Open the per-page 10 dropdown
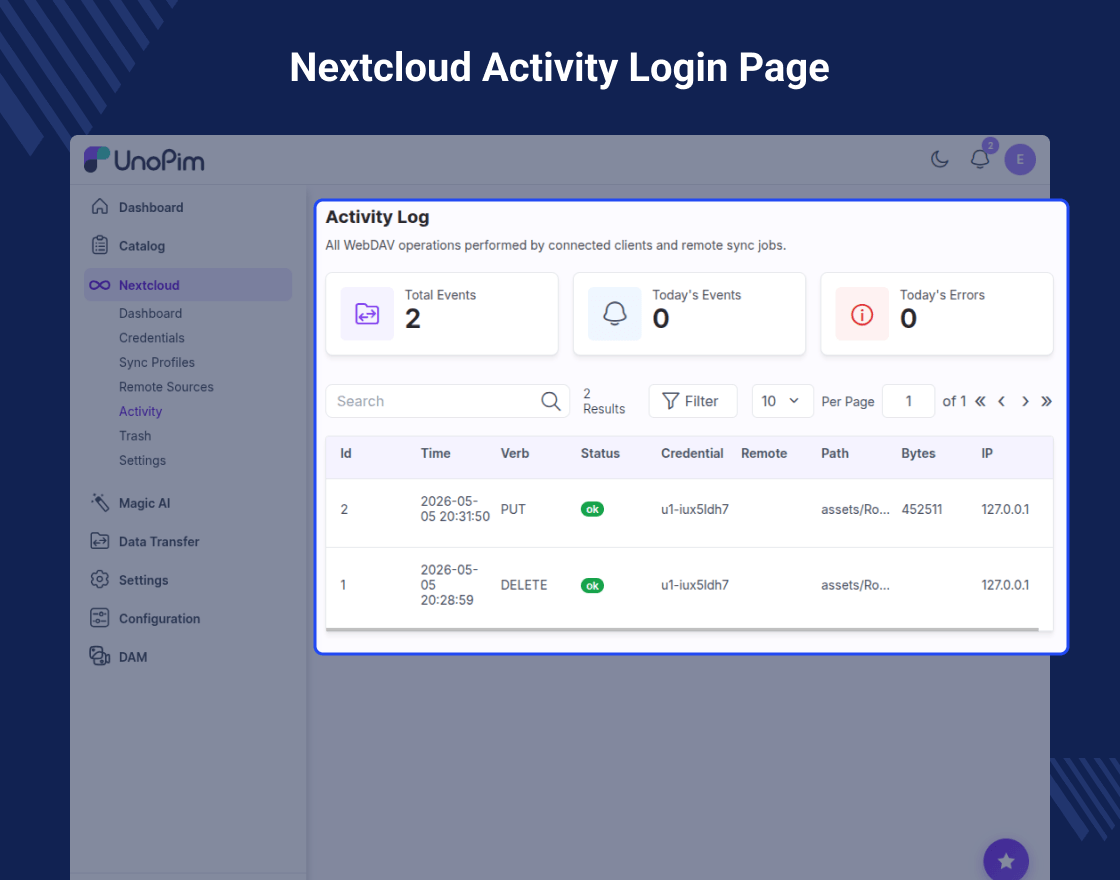This screenshot has height=880, width=1120. (782, 401)
